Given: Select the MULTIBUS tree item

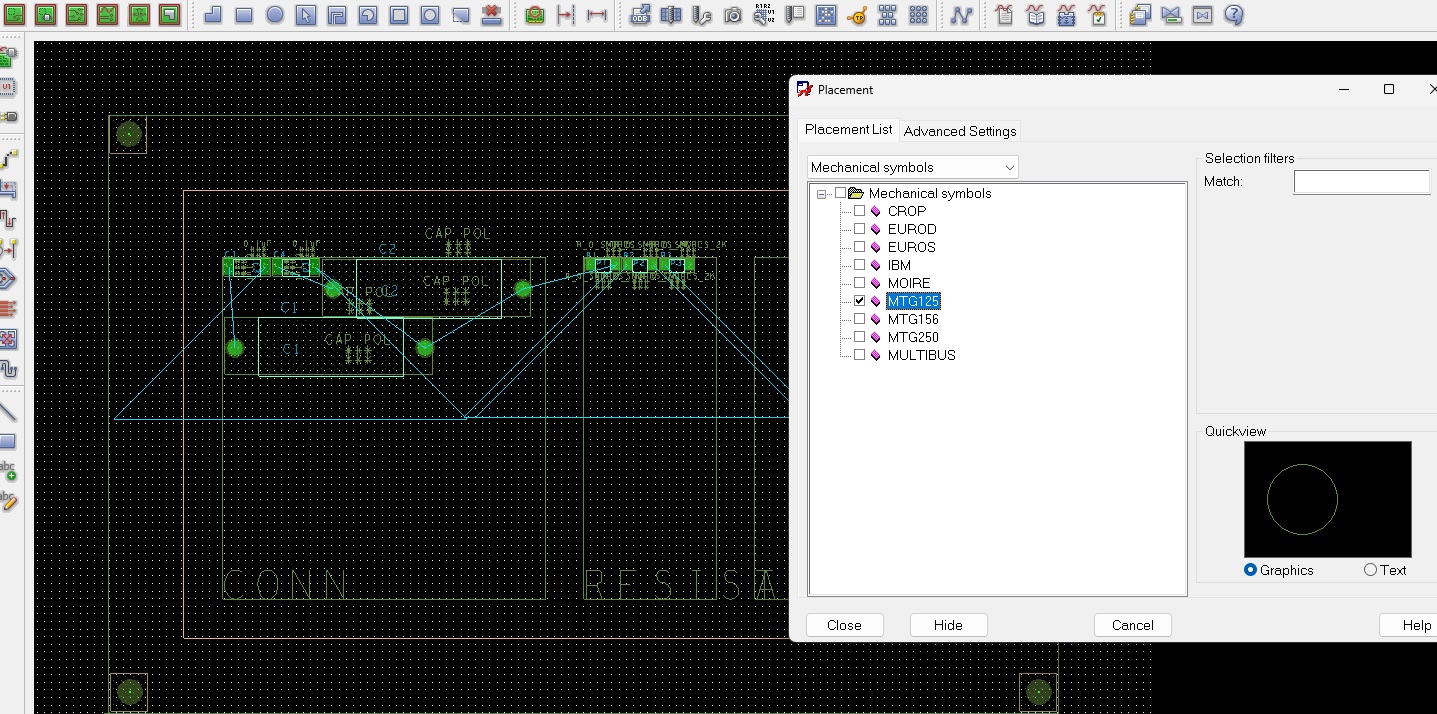Looking at the screenshot, I should tap(921, 355).
